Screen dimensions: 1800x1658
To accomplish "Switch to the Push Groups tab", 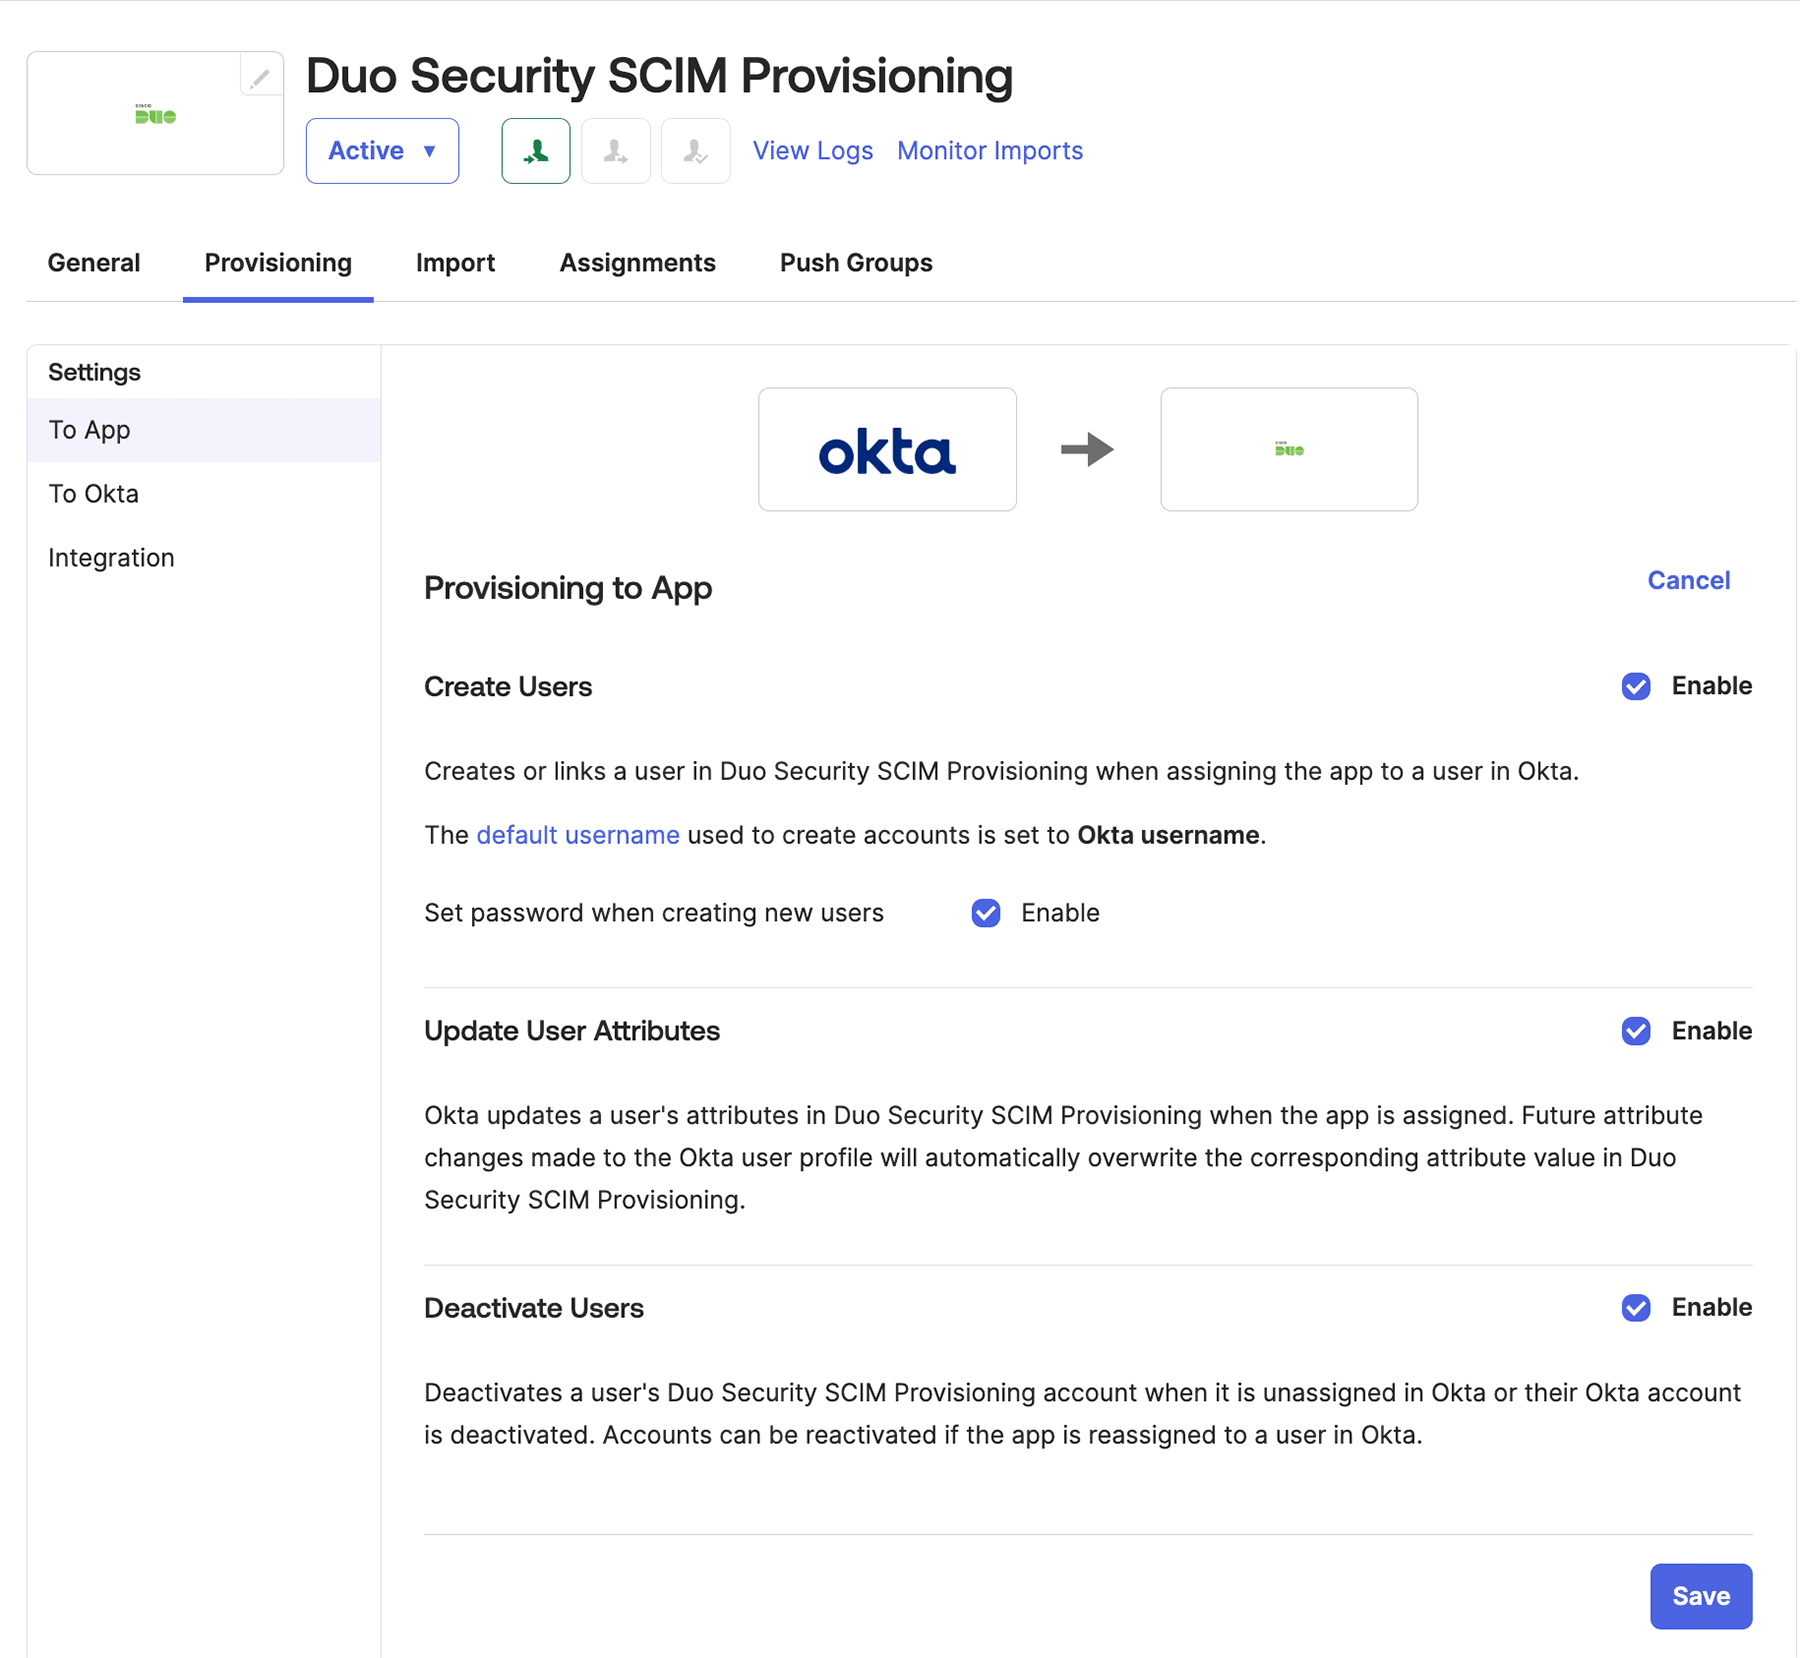I will click(x=855, y=262).
